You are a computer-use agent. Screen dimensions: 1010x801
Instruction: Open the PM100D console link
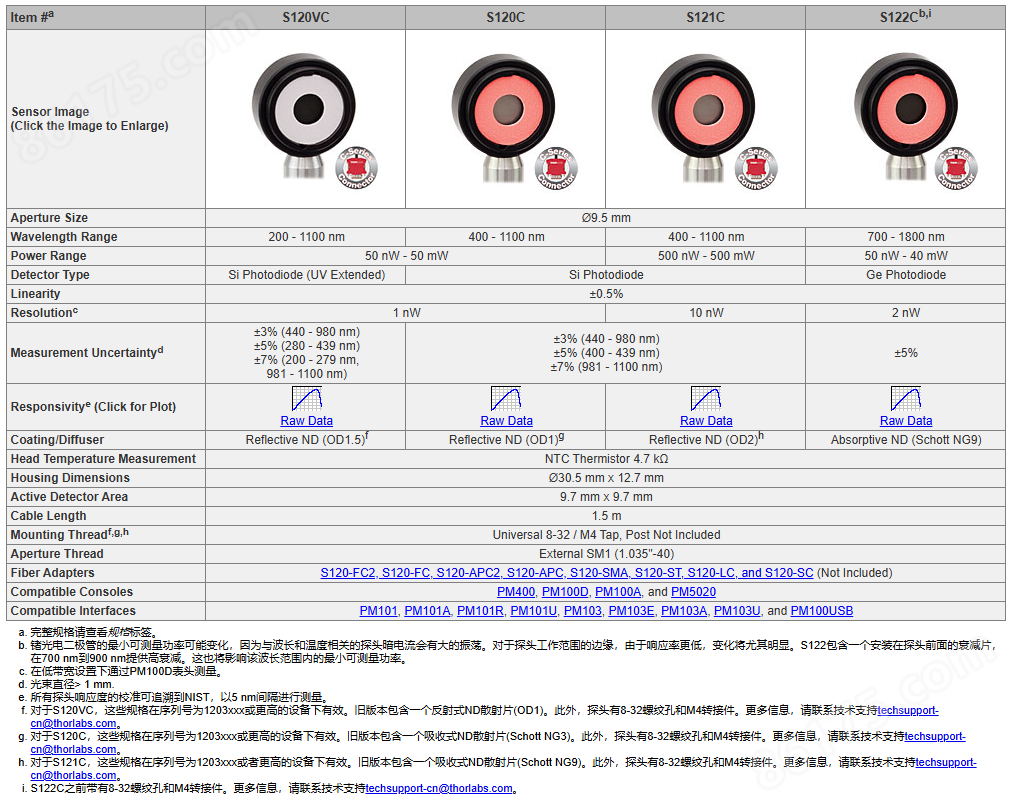point(565,592)
